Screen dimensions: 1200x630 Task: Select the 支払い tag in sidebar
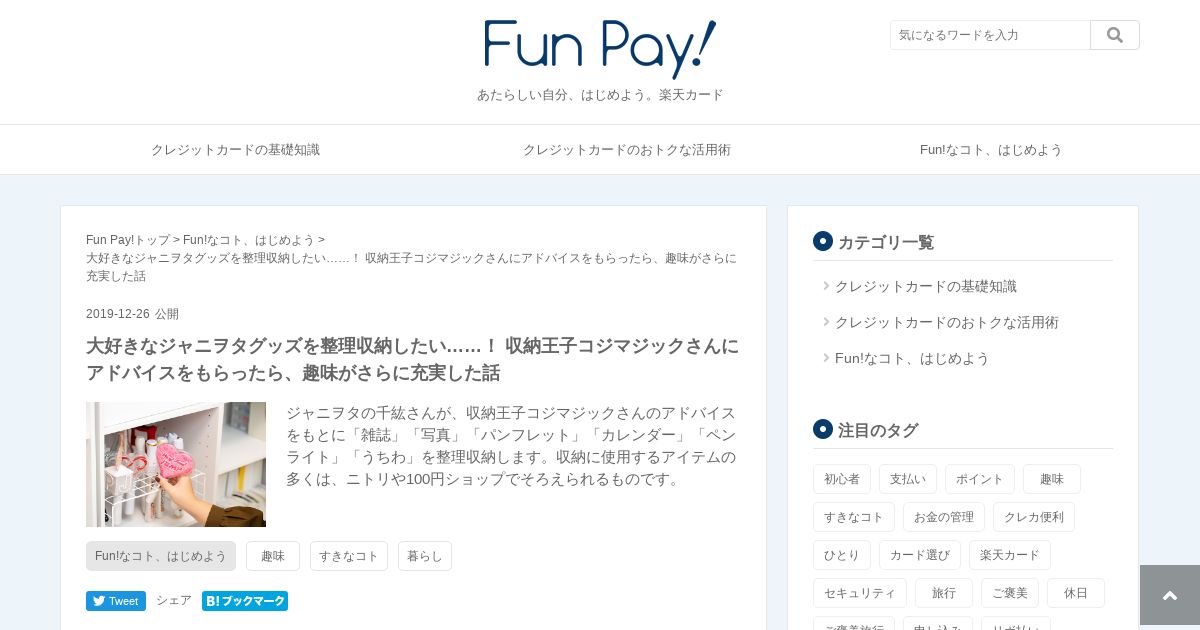click(908, 479)
